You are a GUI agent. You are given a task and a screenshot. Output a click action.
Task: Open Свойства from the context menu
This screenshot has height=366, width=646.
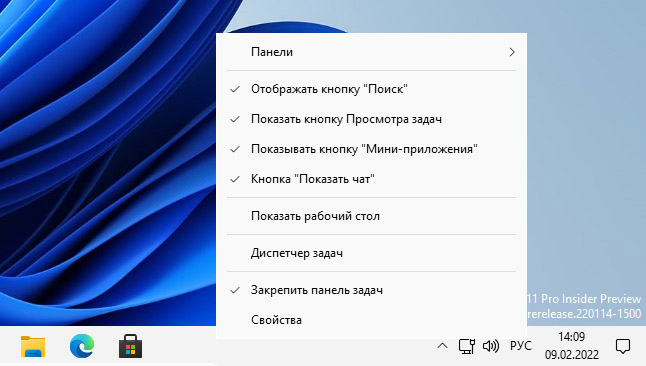click(371, 320)
